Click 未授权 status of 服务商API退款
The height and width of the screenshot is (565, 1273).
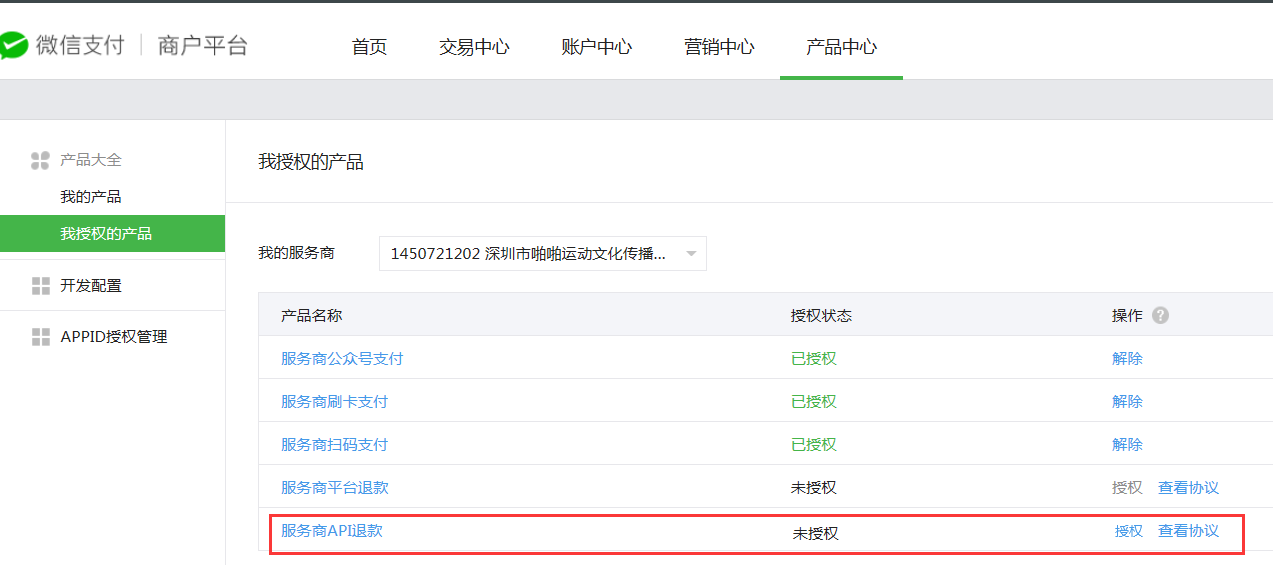pos(815,533)
